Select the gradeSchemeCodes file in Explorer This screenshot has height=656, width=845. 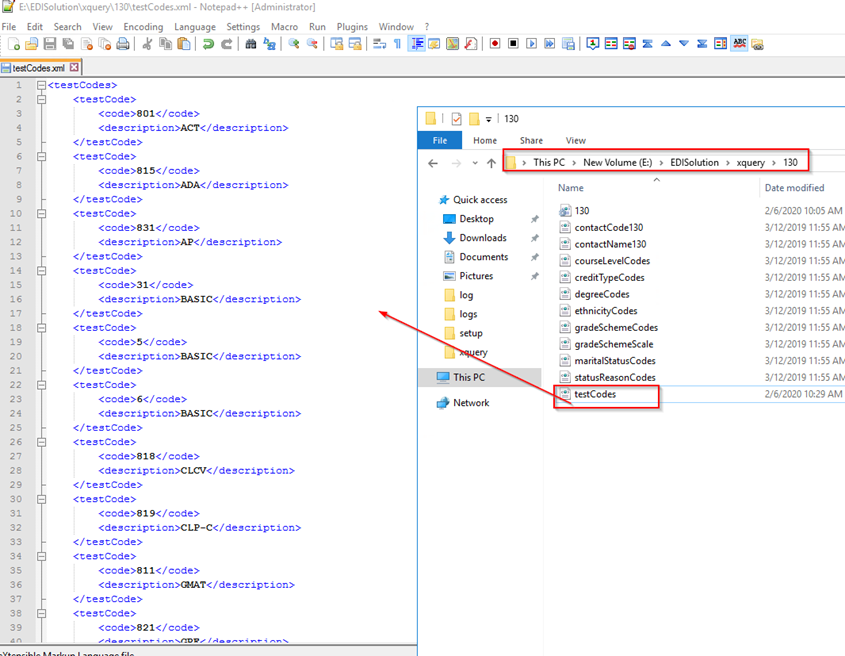pyautogui.click(x=616, y=327)
